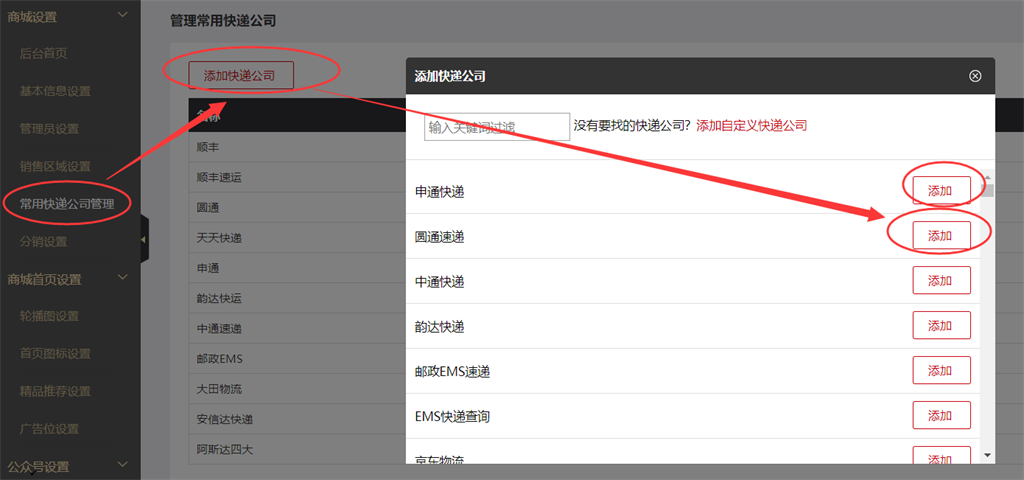Add 申通快递 with its 添加 button
The height and width of the screenshot is (480, 1024).
(x=941, y=191)
